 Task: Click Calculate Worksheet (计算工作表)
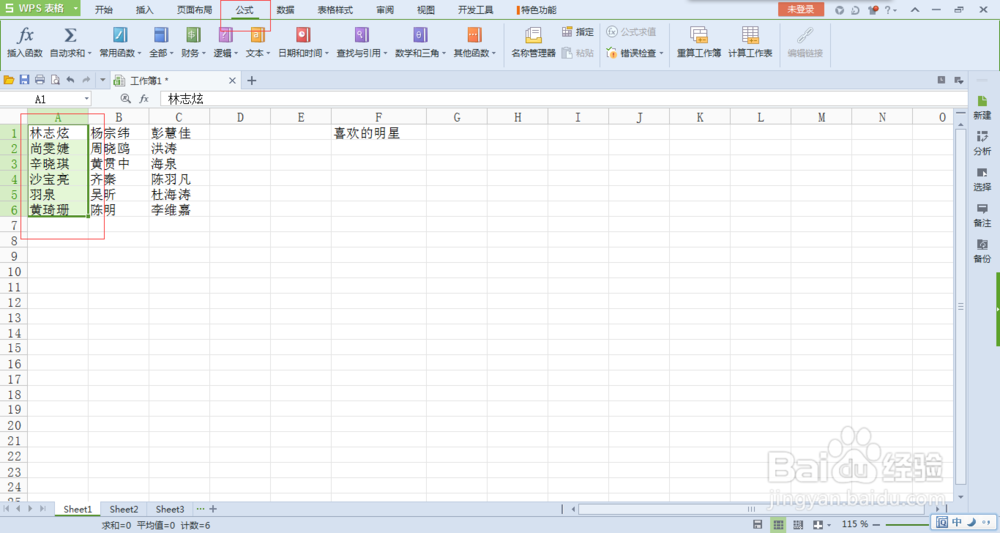click(750, 42)
